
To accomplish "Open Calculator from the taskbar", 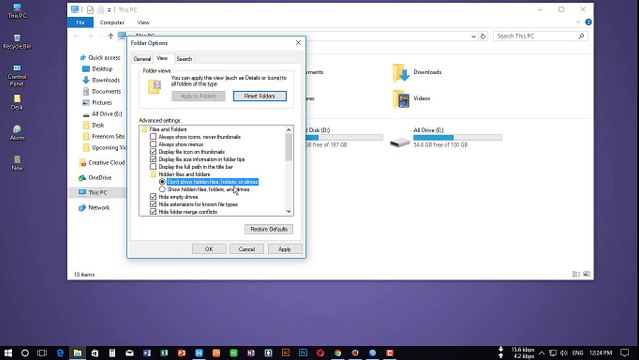I will (112, 353).
